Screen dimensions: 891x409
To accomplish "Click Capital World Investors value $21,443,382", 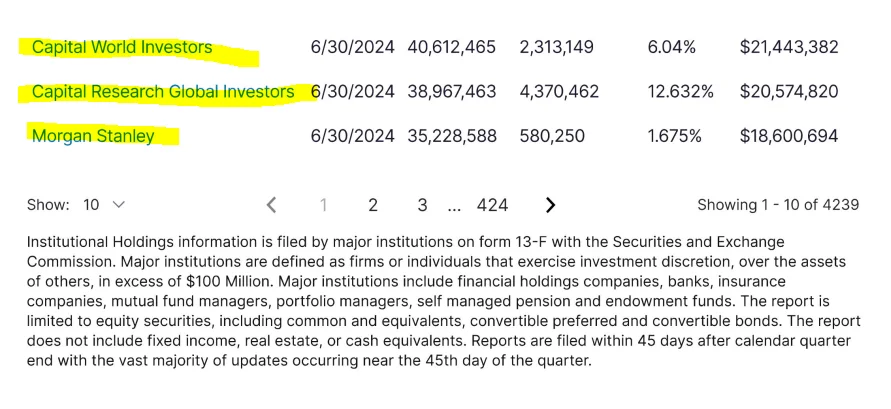I will [789, 47].
